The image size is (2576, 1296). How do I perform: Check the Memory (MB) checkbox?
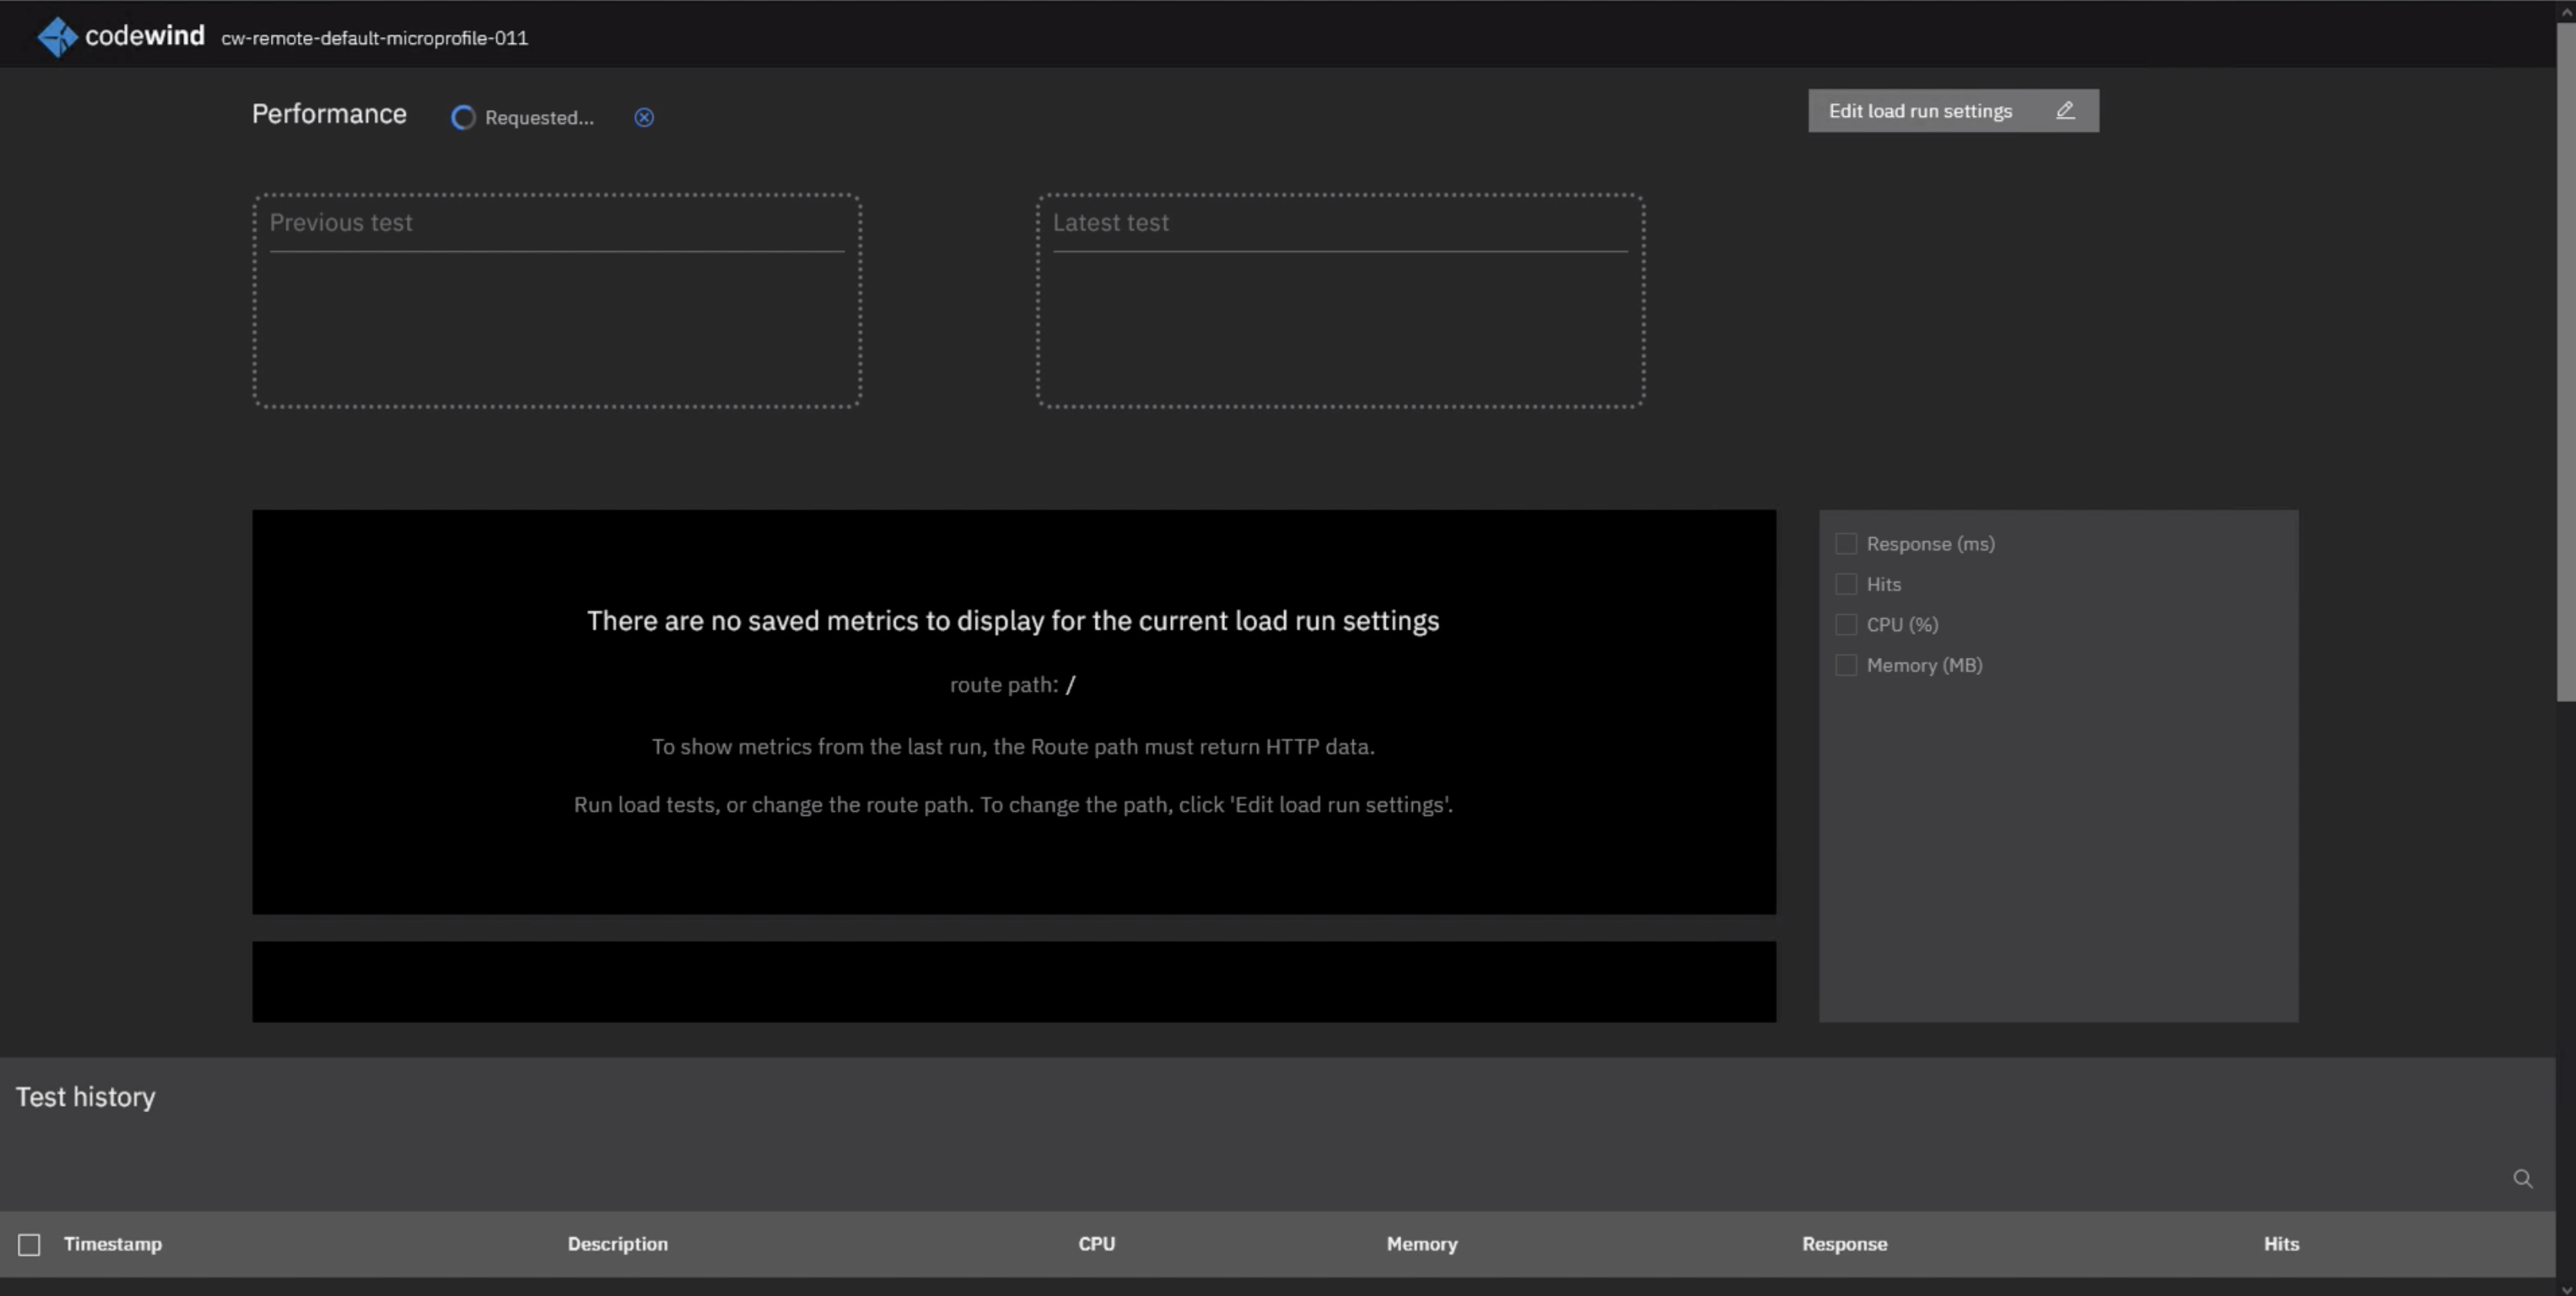(1846, 665)
